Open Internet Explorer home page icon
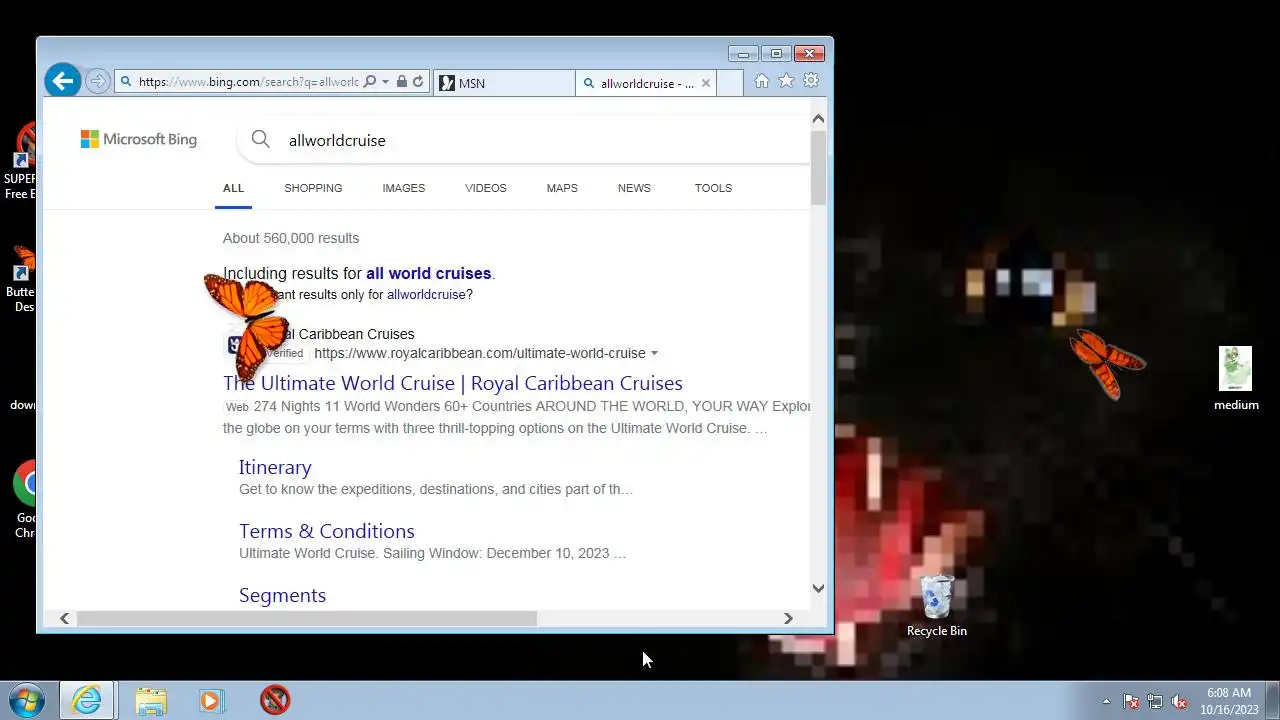This screenshot has height=720, width=1280. pos(762,81)
